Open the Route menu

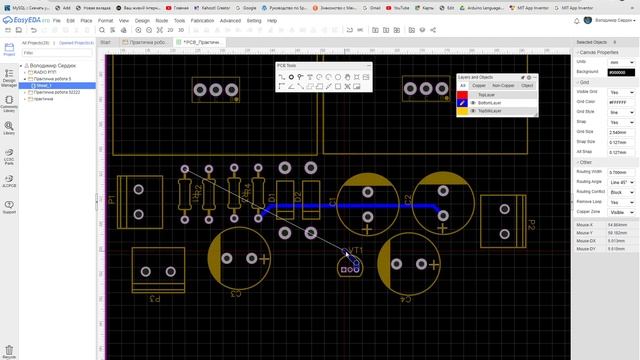tap(162, 20)
